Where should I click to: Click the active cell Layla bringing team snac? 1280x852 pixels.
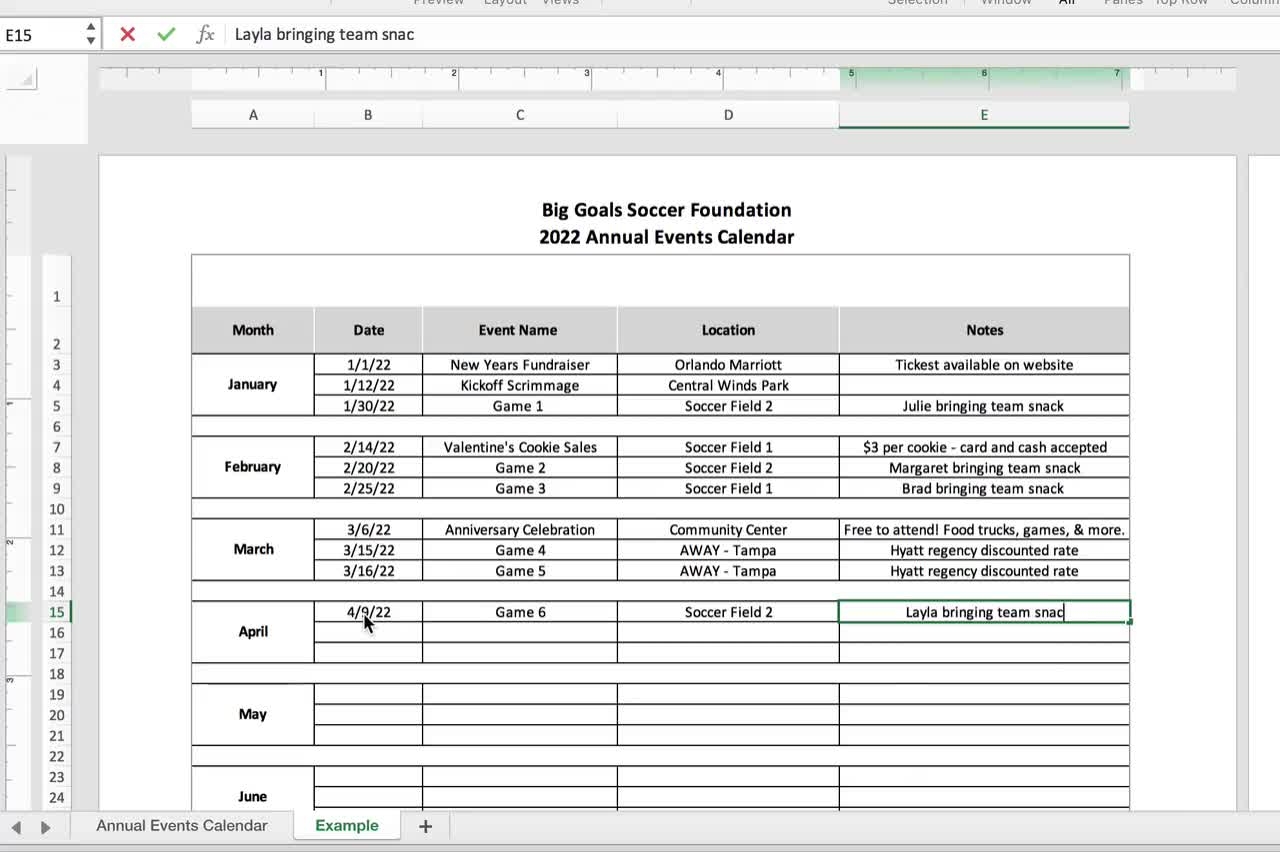coord(984,612)
